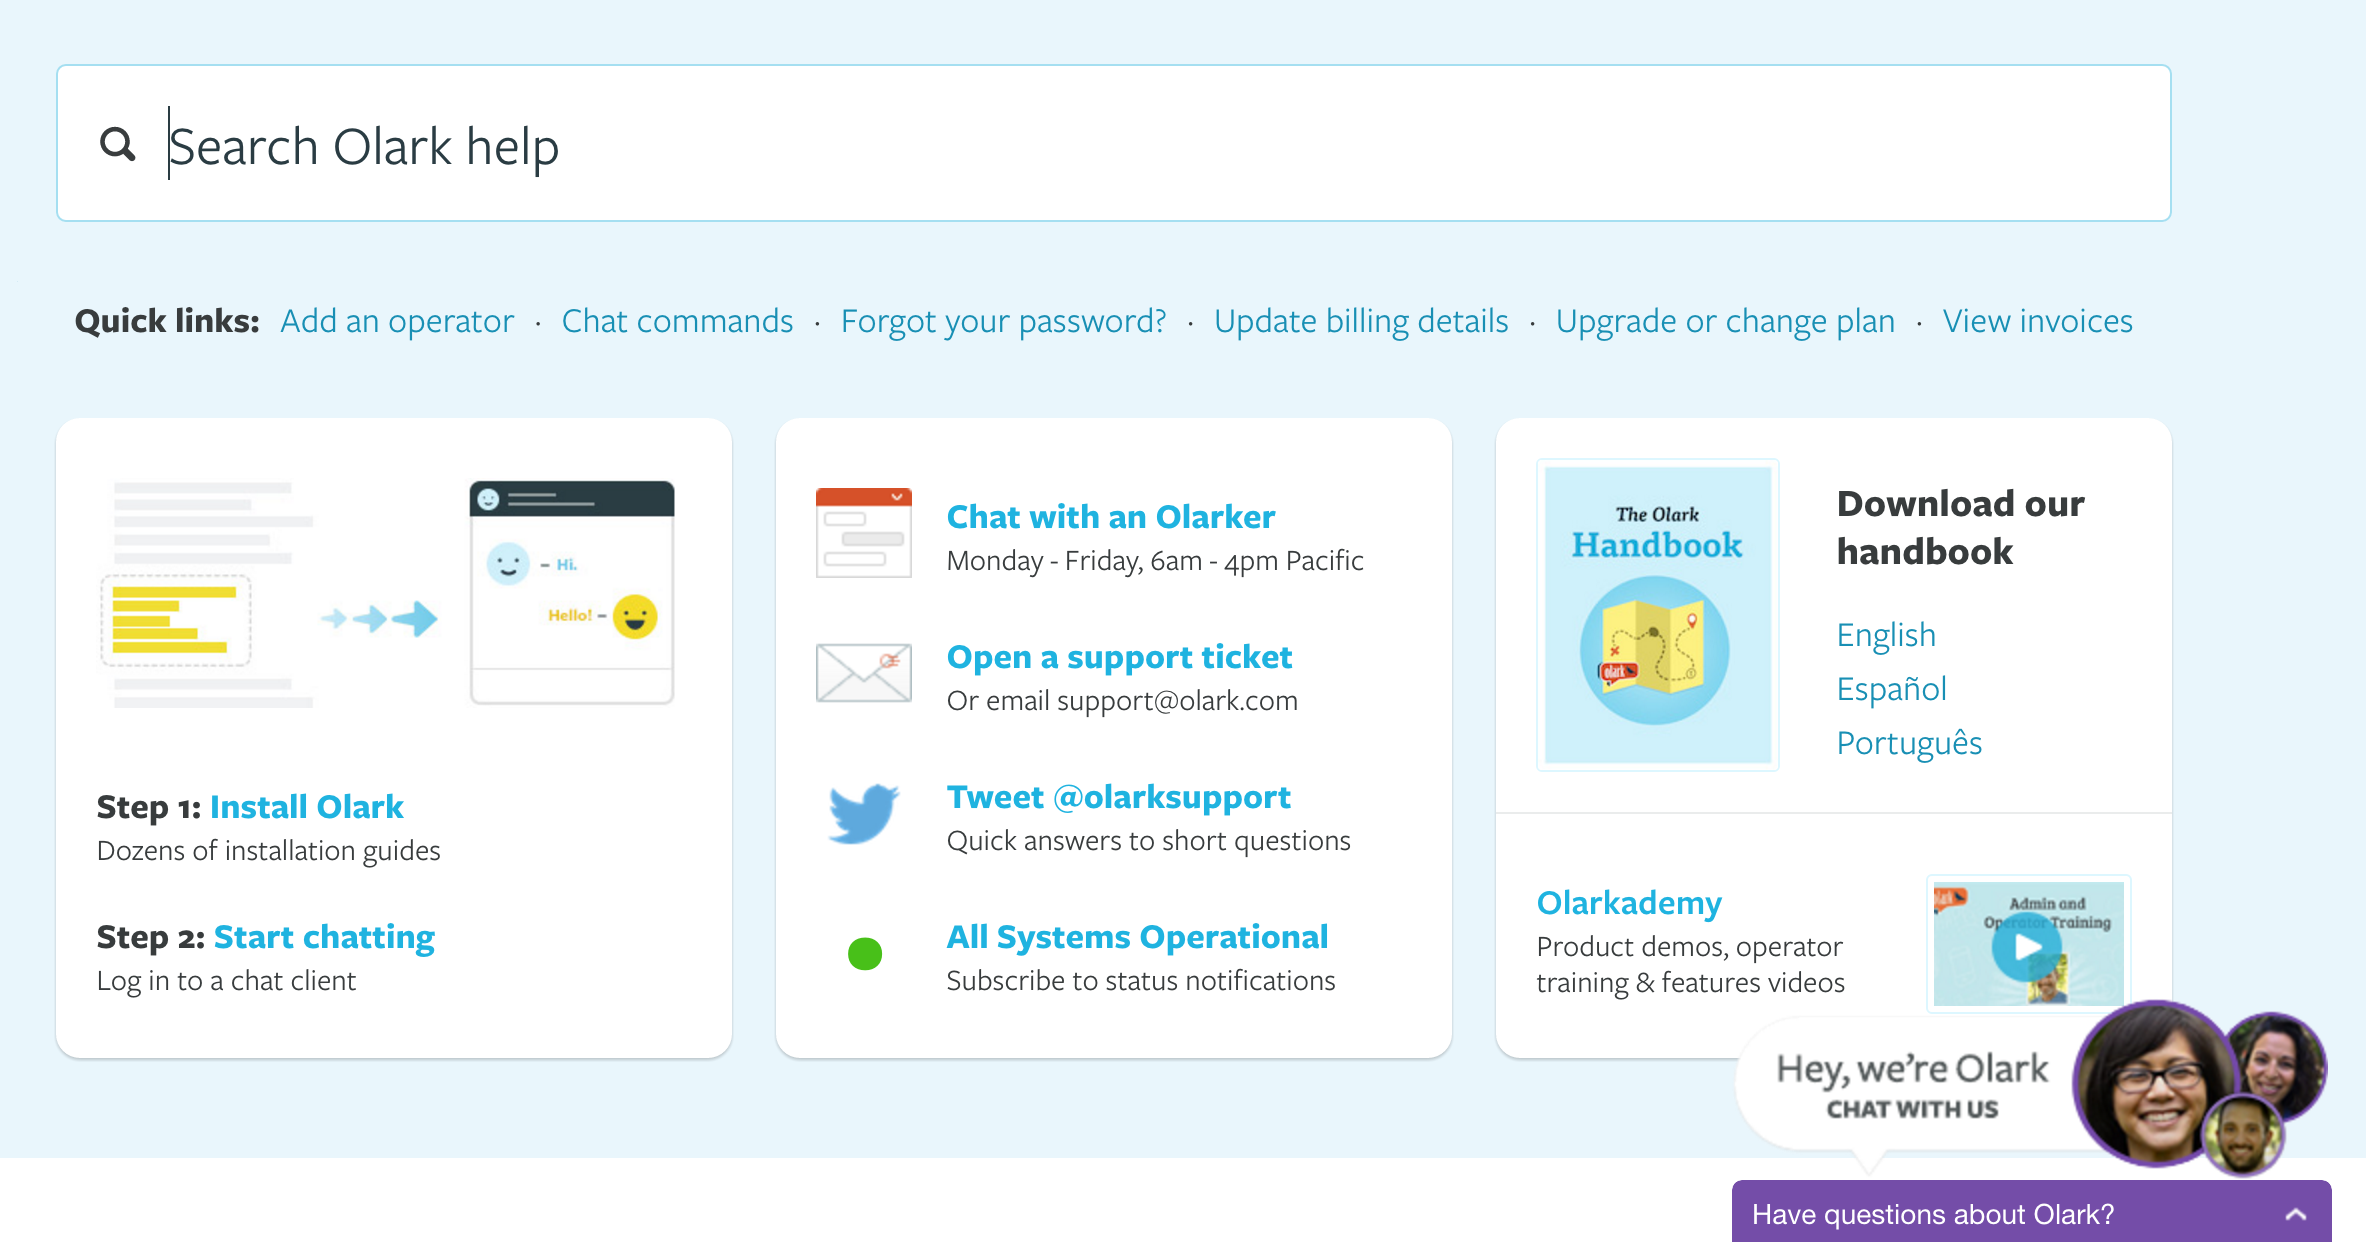Viewport: 2366px width, 1242px height.
Task: Go to Chat commands quick link
Action: (677, 321)
